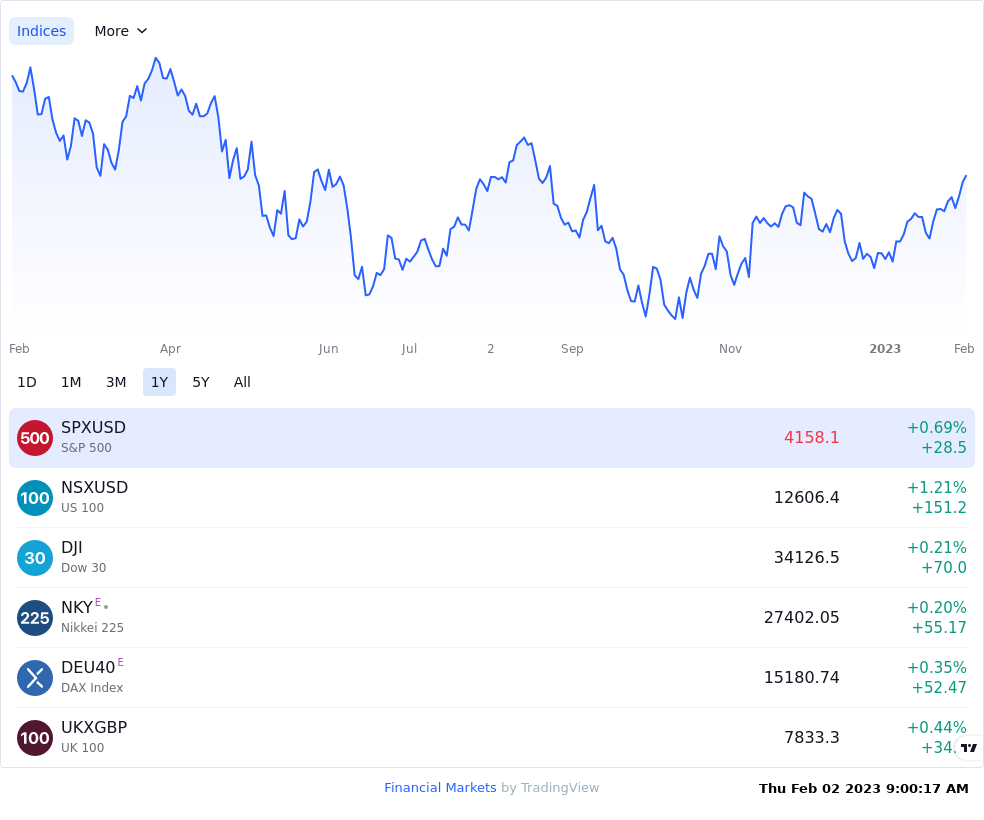This screenshot has width=984, height=820.
Task: Click the US 100 NSXUSD logo icon
Action: tap(35, 498)
